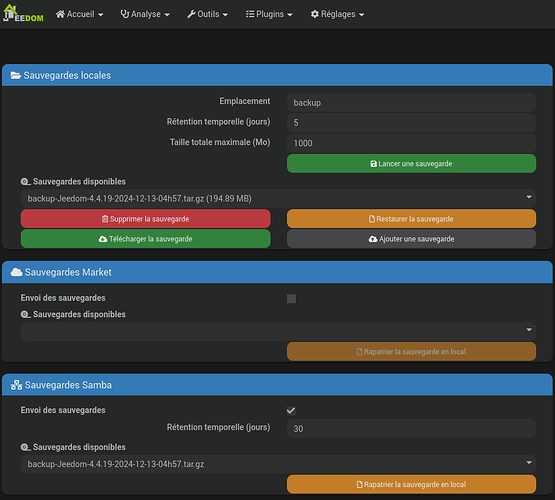Click the Rétention temporelle field showing 30
This screenshot has height=500, width=555.
pyautogui.click(x=411, y=429)
